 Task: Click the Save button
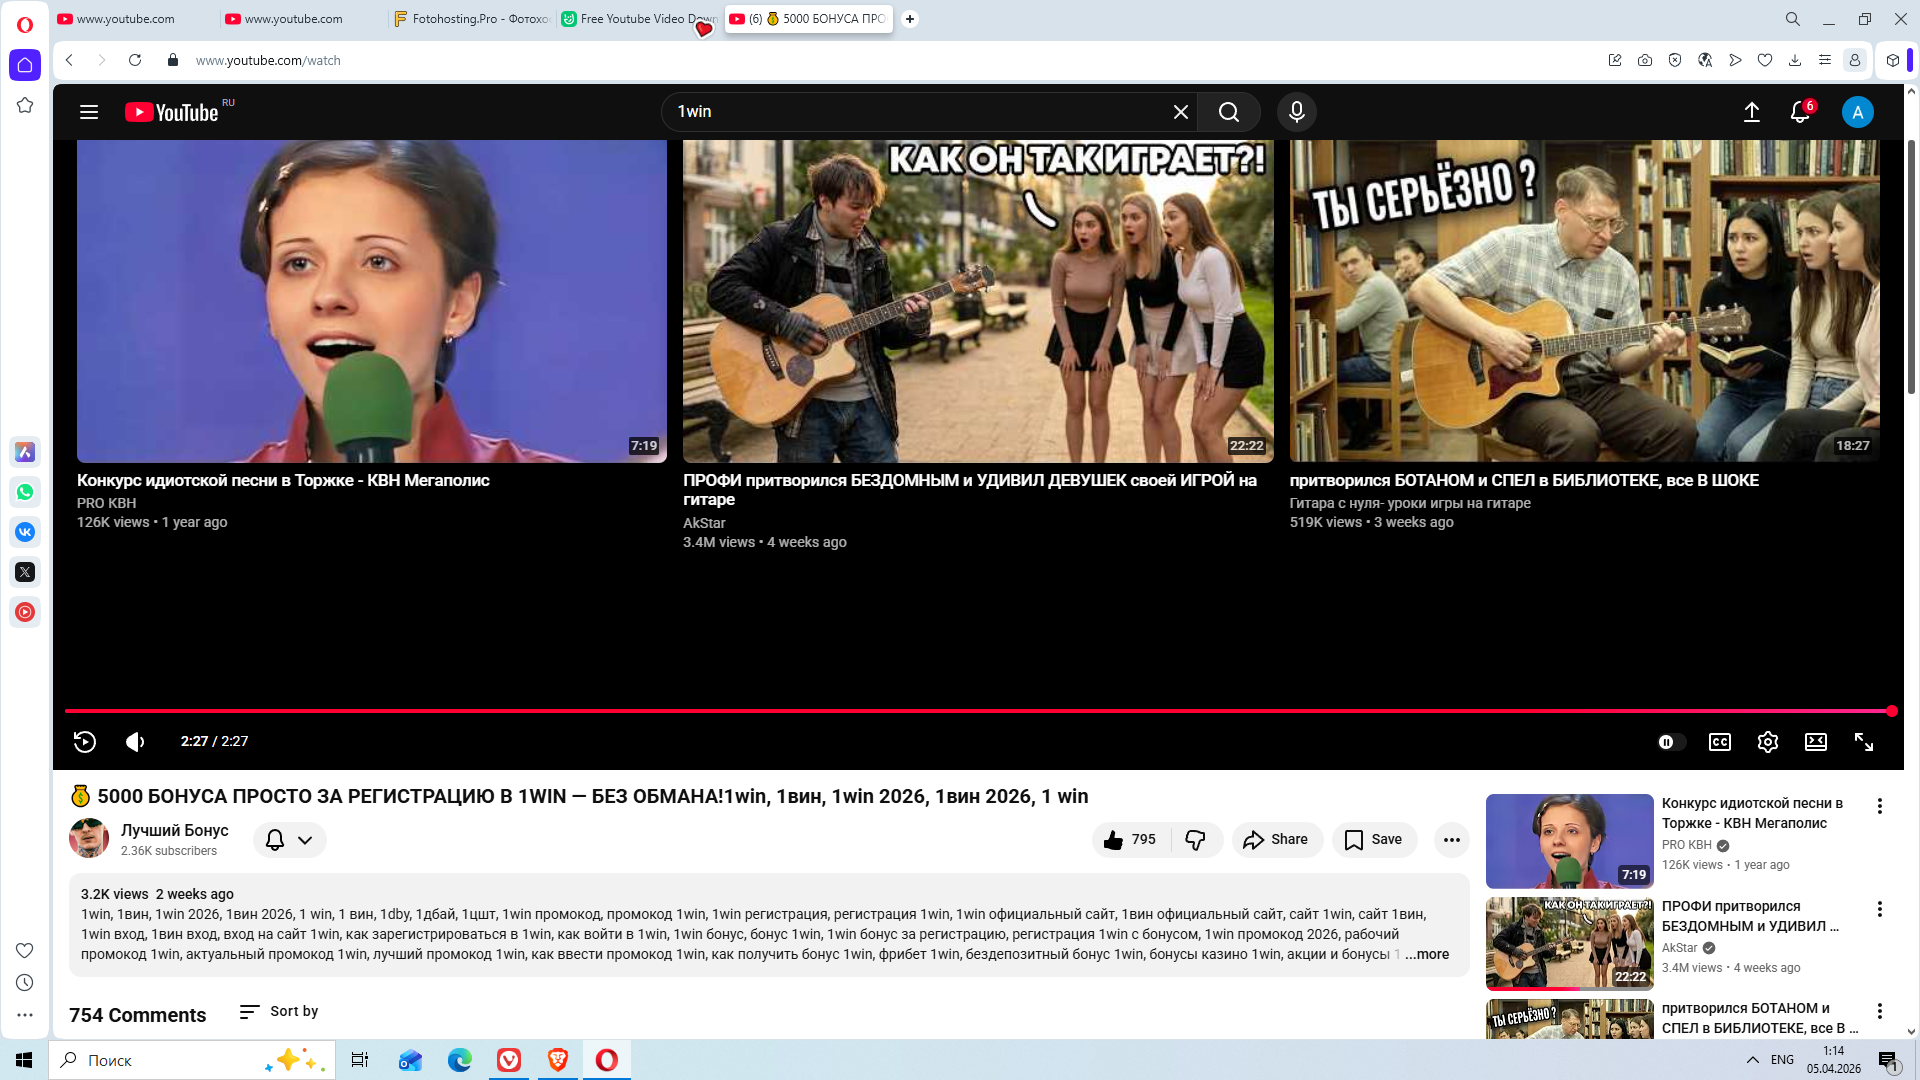click(1374, 840)
